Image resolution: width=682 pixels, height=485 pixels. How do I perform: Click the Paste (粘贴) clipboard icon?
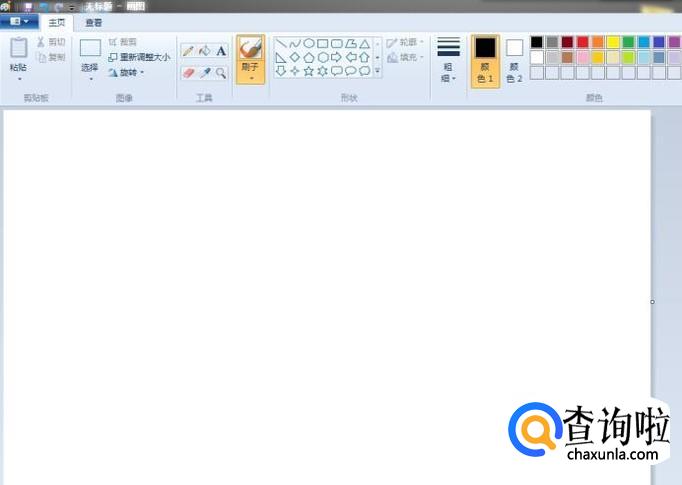coord(18,48)
